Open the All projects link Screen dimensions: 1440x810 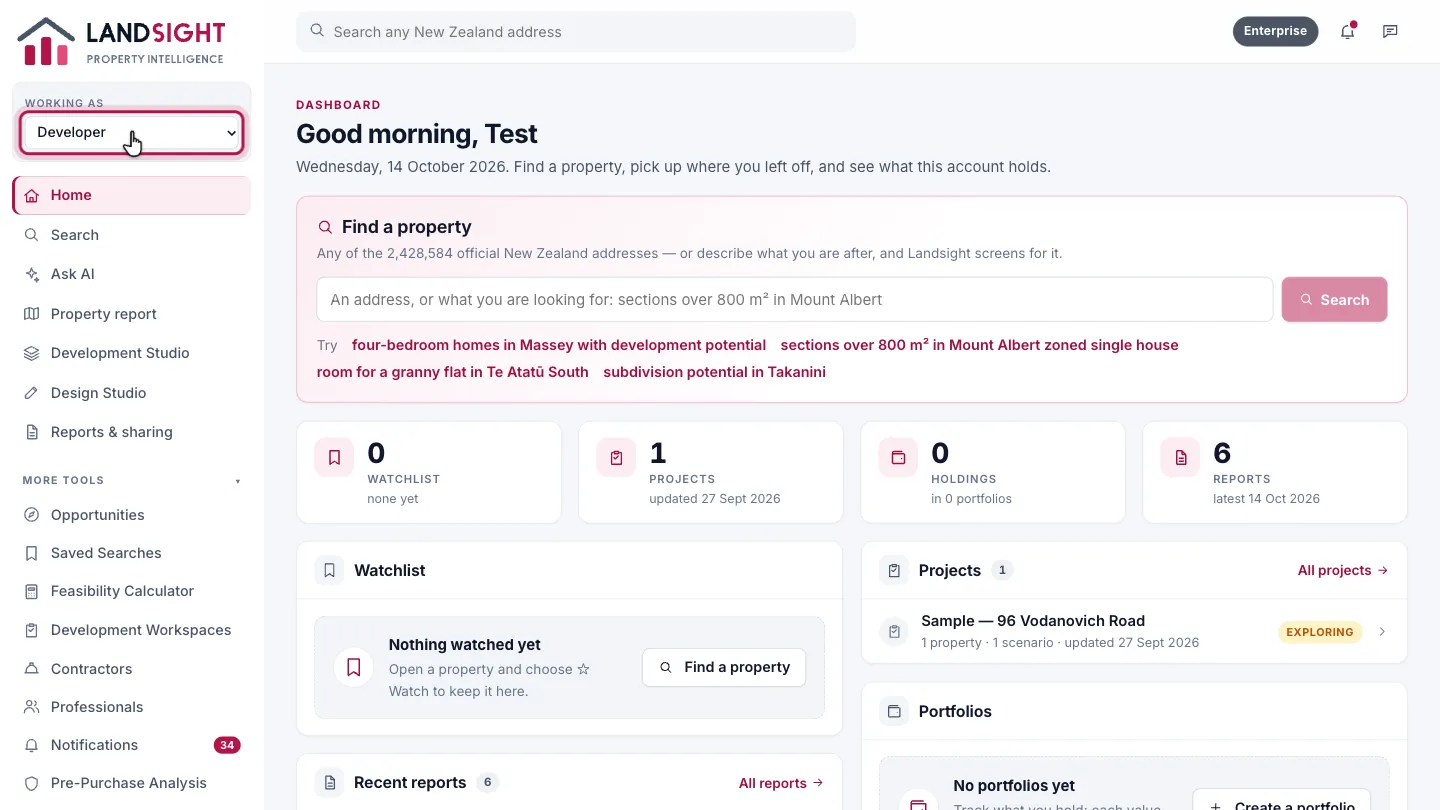(1343, 571)
